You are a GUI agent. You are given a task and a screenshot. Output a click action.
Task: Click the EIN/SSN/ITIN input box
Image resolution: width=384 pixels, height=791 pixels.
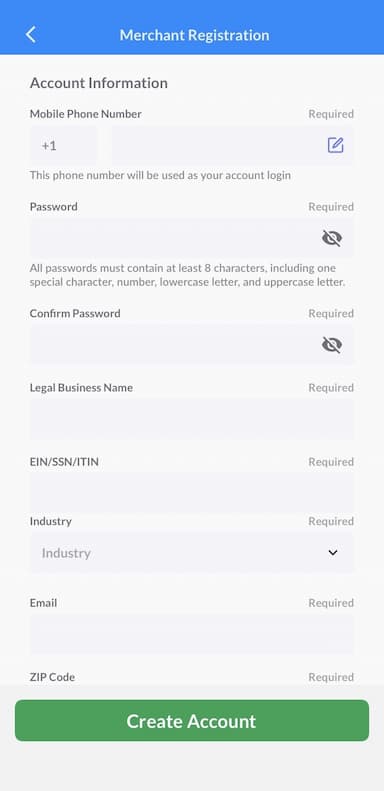pyautogui.click(x=192, y=492)
